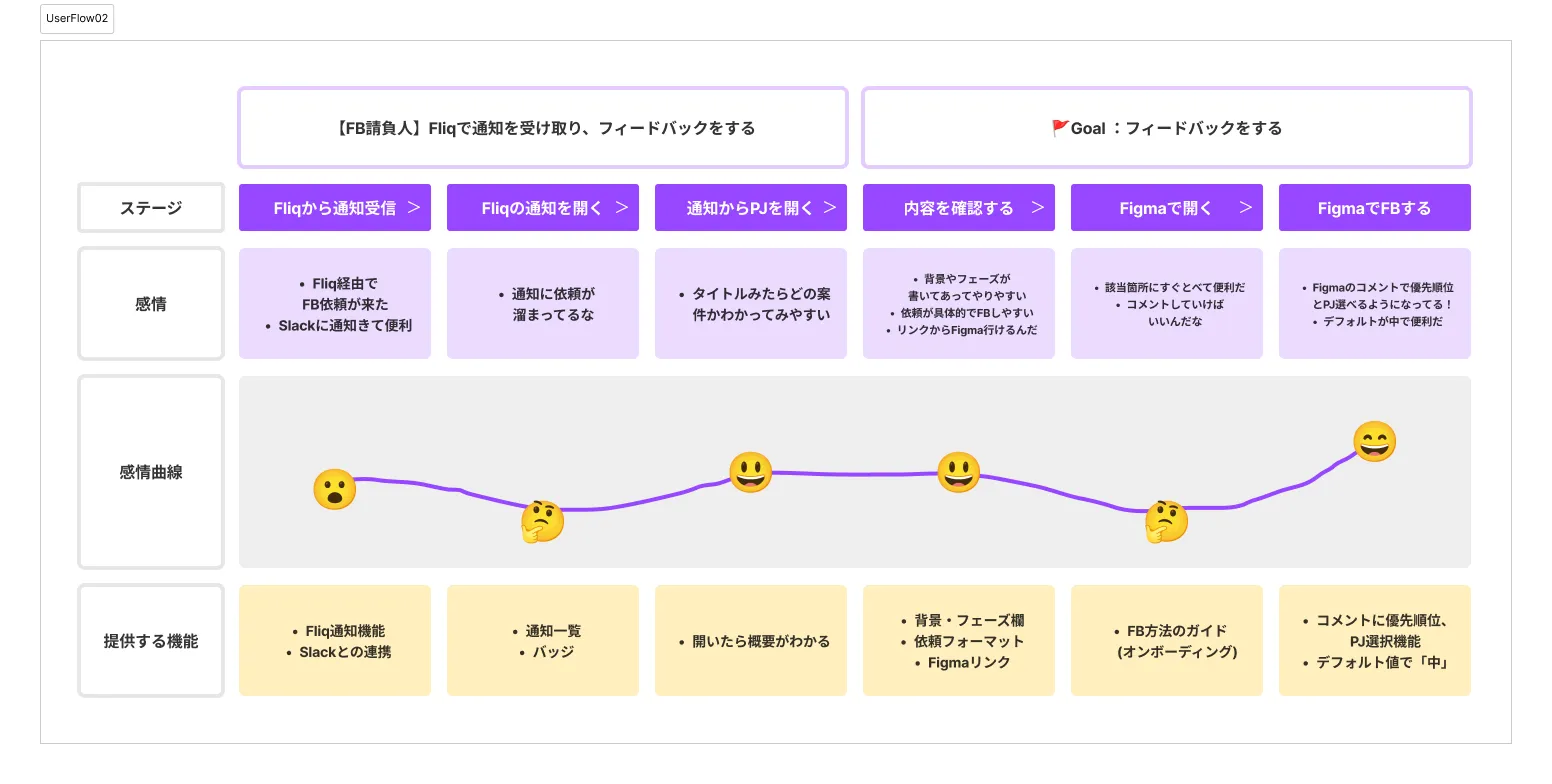Click the text タイトルみたらどの案件かわかってみやすい
Screen dimensions: 1552x784
point(761,304)
